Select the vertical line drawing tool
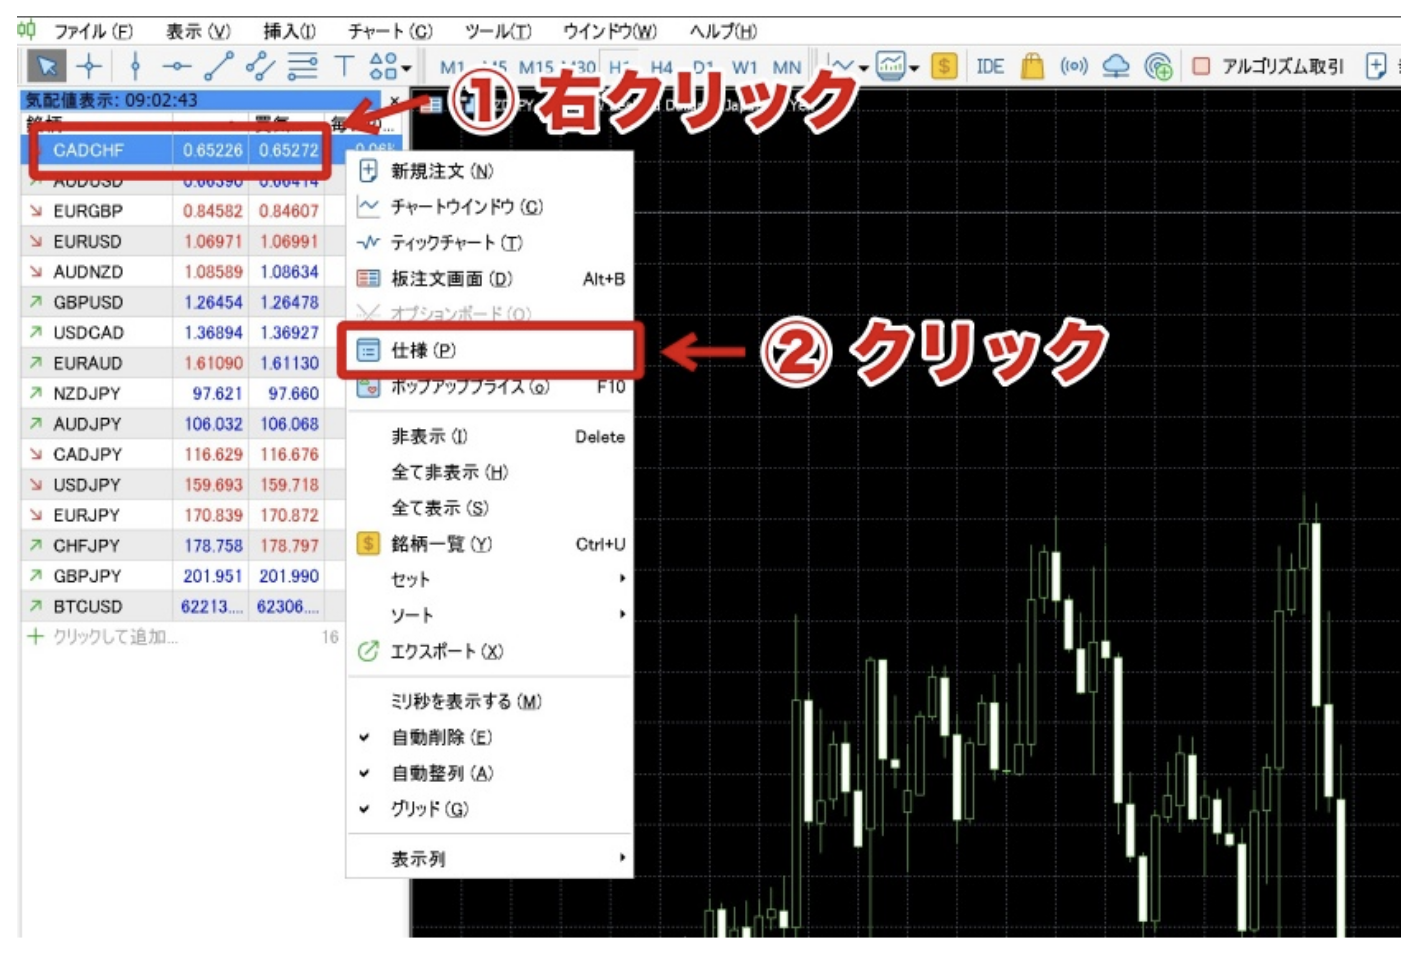This screenshot has height=956, width=1418. click(135, 67)
